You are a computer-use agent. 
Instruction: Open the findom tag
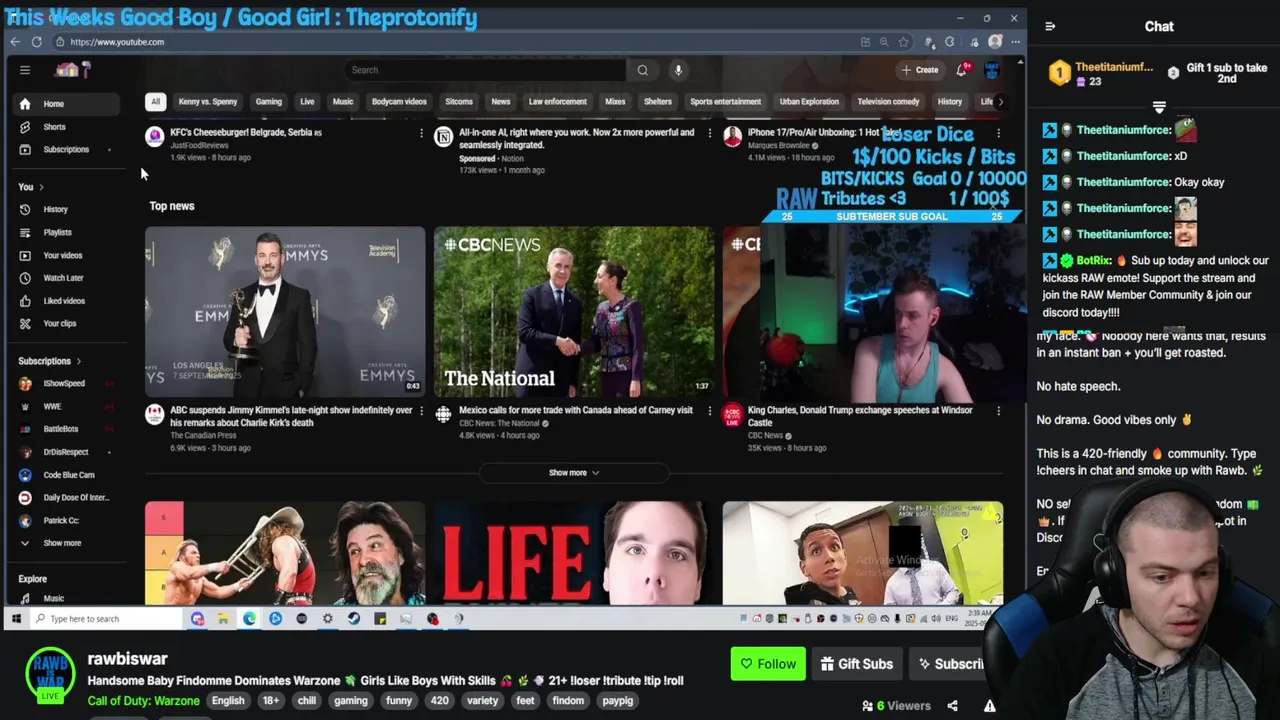coord(568,701)
